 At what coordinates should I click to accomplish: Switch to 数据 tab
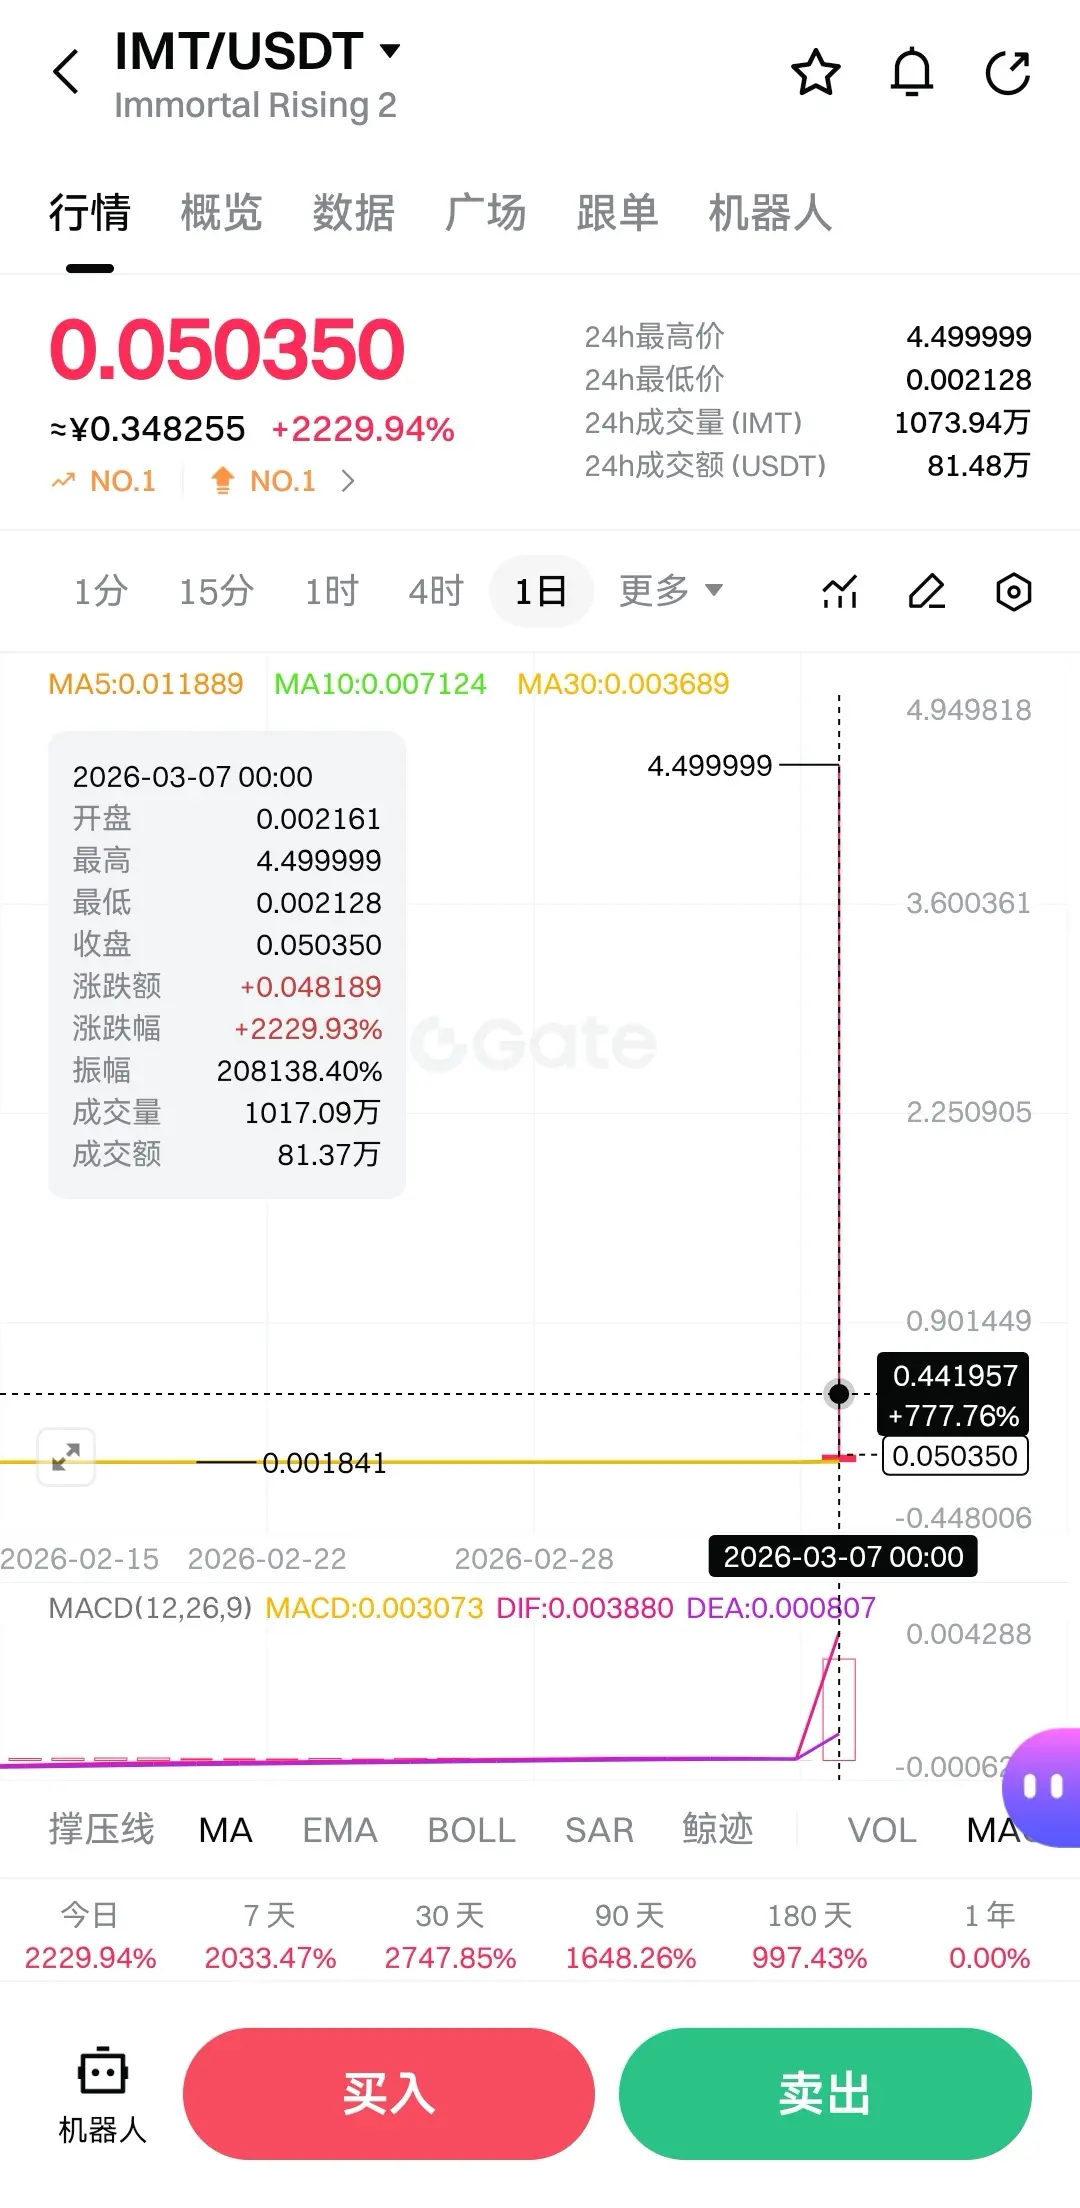(x=354, y=213)
